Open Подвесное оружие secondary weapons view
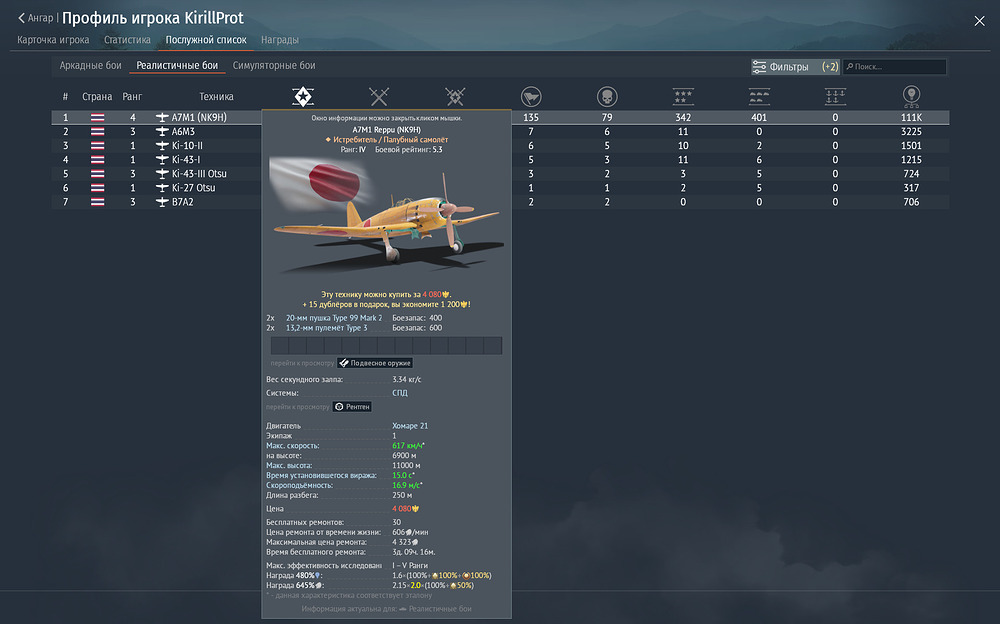The height and width of the screenshot is (624, 1000). (375, 363)
